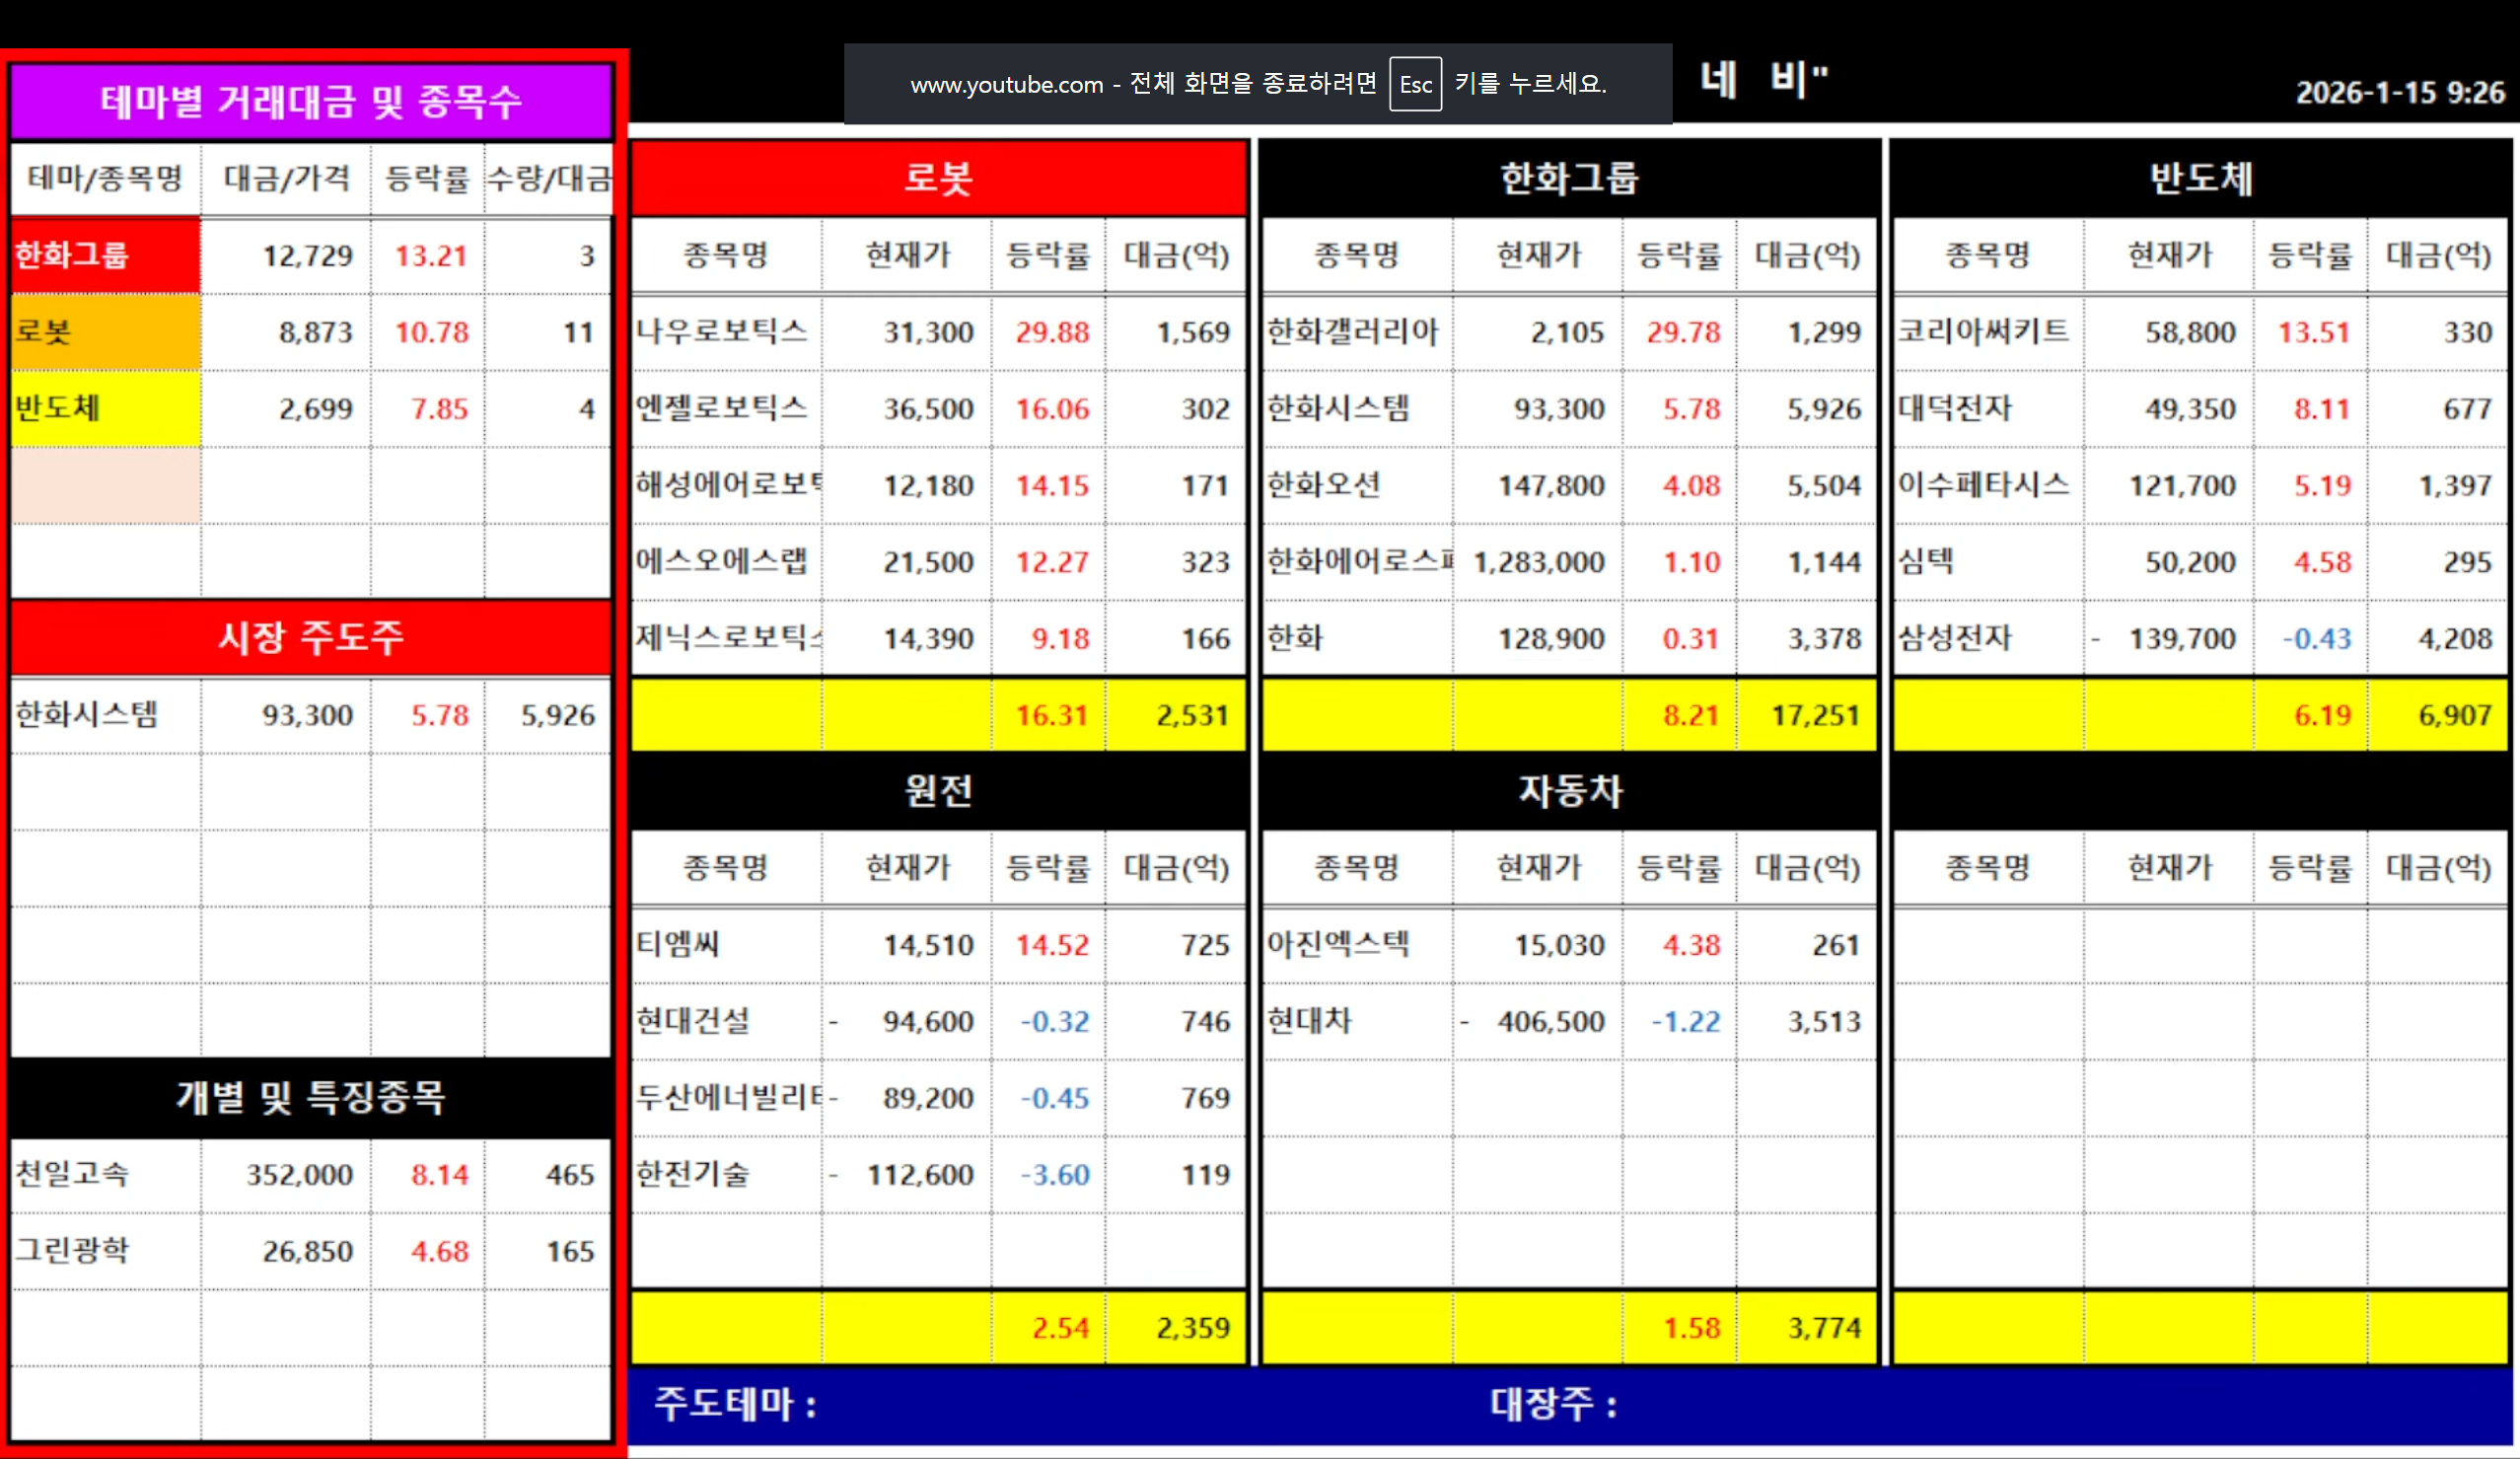Click the 테마별 거래대금 및 종목수 purple title
This screenshot has height=1459, width=2520.
click(311, 101)
